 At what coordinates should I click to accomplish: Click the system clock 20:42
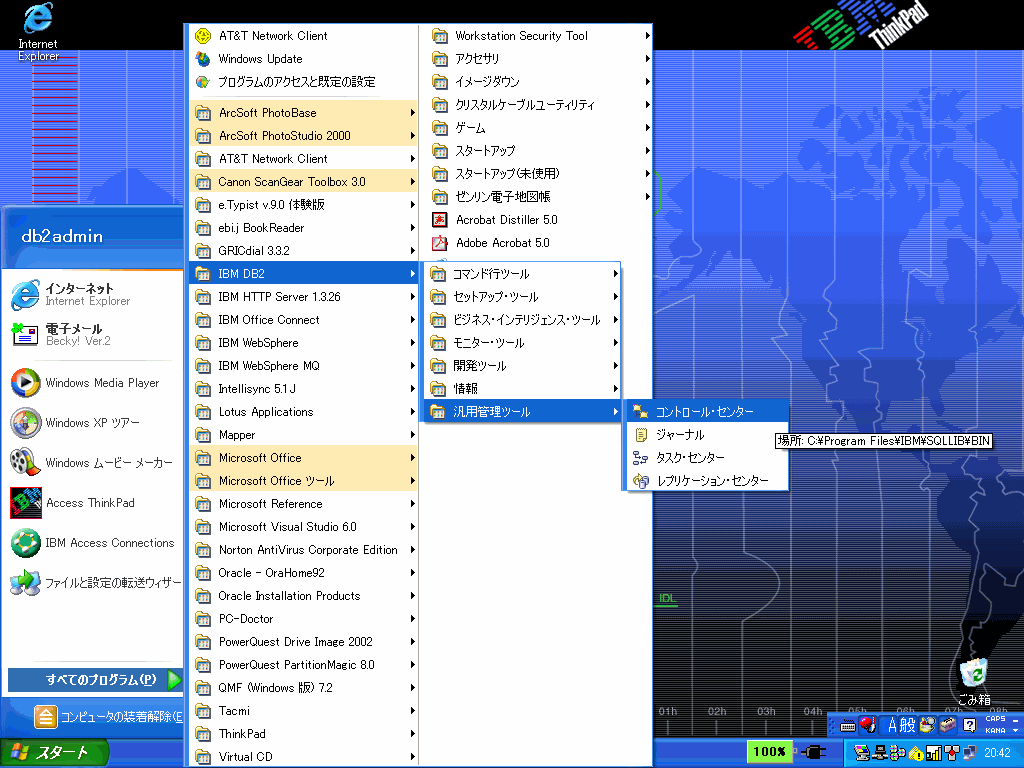(x=997, y=753)
